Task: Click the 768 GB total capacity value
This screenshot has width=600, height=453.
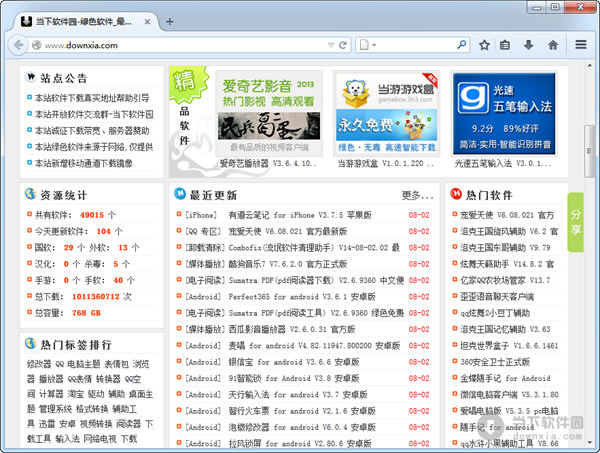Action: coord(86,313)
